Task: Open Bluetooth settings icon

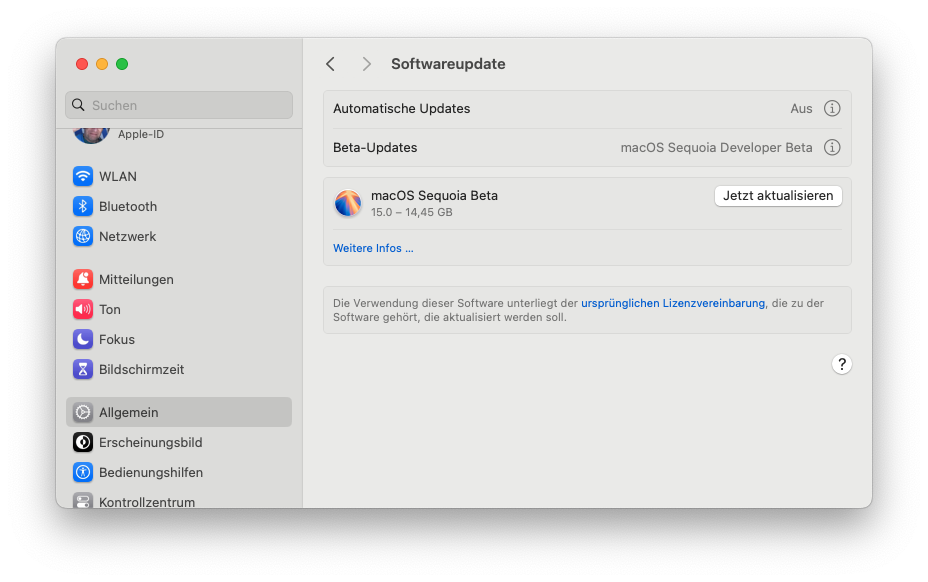Action: point(83,206)
